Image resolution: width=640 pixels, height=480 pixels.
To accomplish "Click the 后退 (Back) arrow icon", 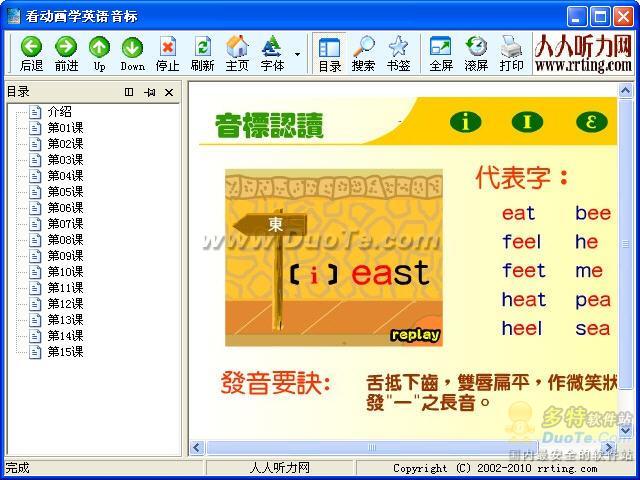I will (31, 47).
